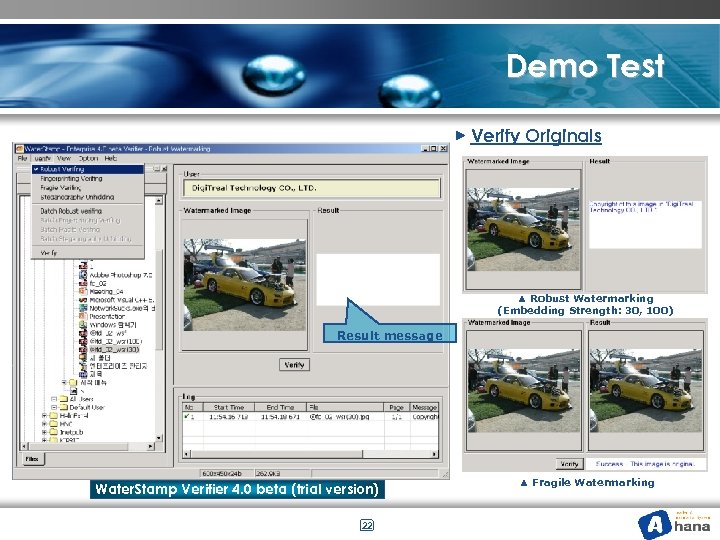Open the Option menu
Image resolution: width=720 pixels, height=540 pixels.
(x=88, y=158)
